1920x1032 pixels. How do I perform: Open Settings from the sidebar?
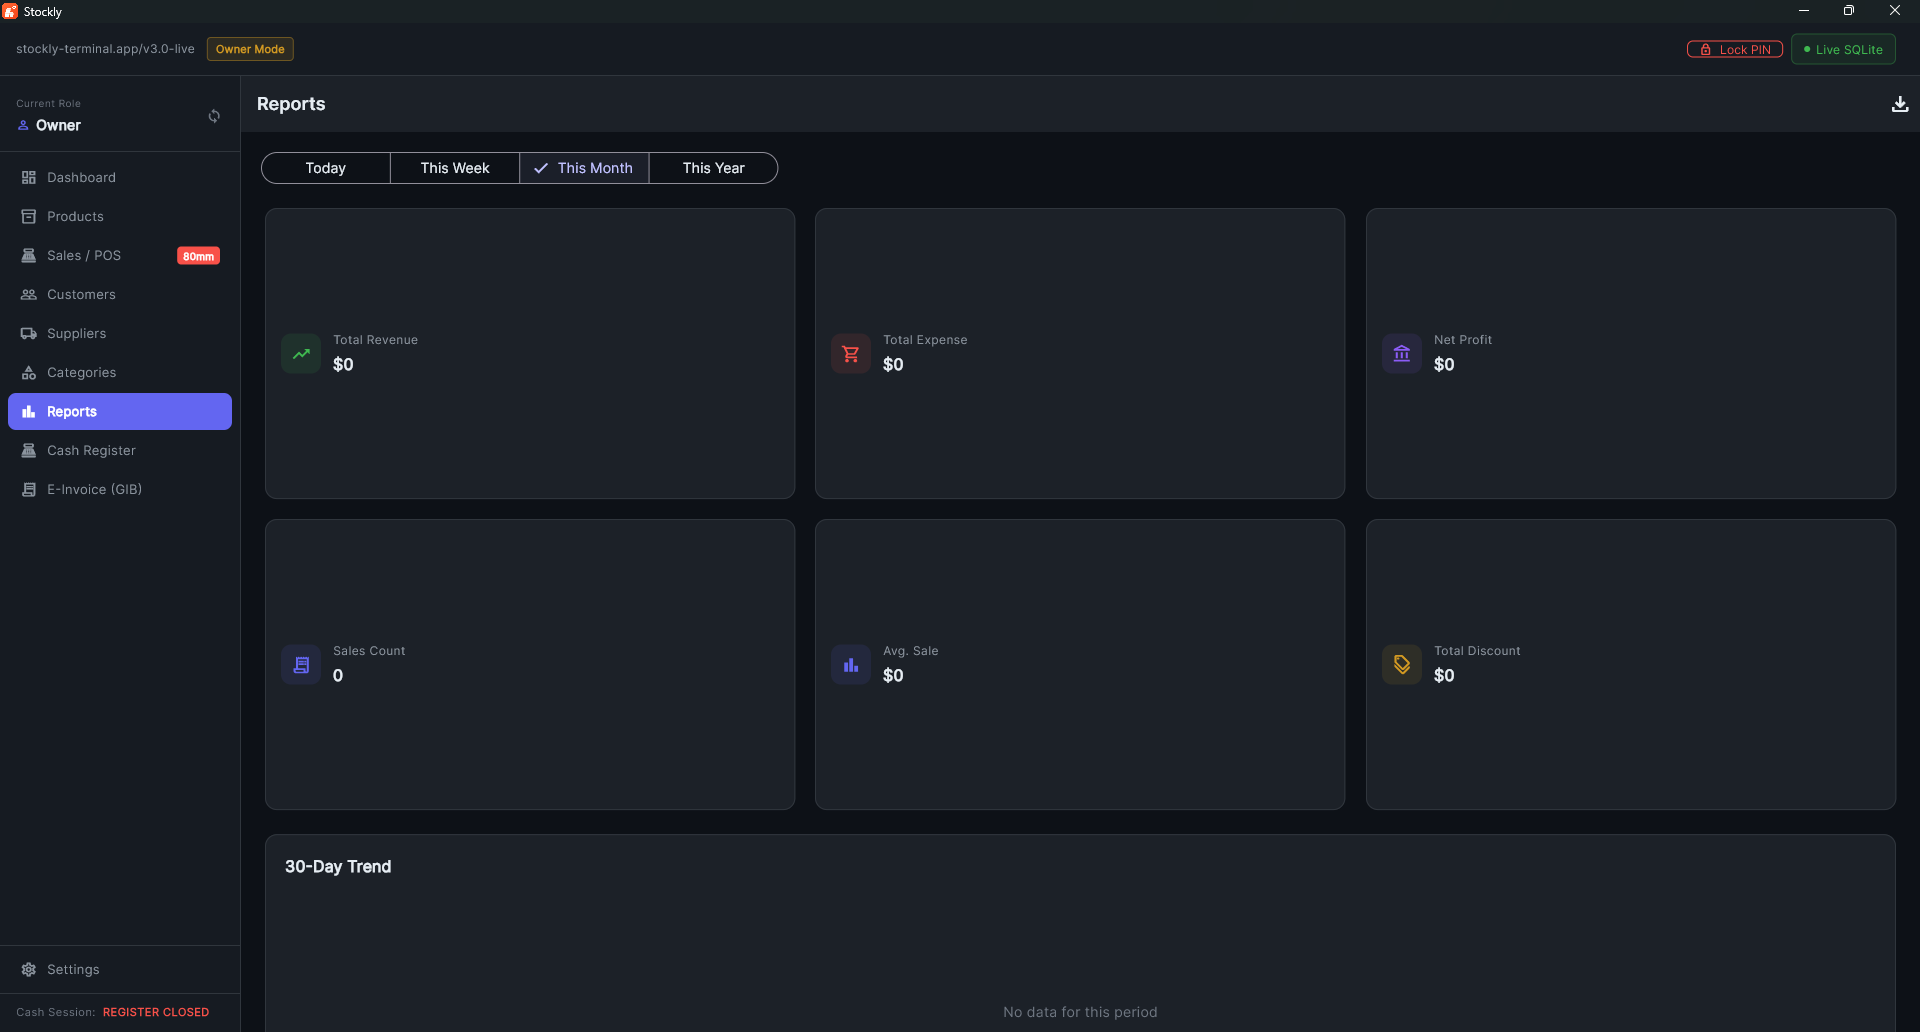[120, 969]
